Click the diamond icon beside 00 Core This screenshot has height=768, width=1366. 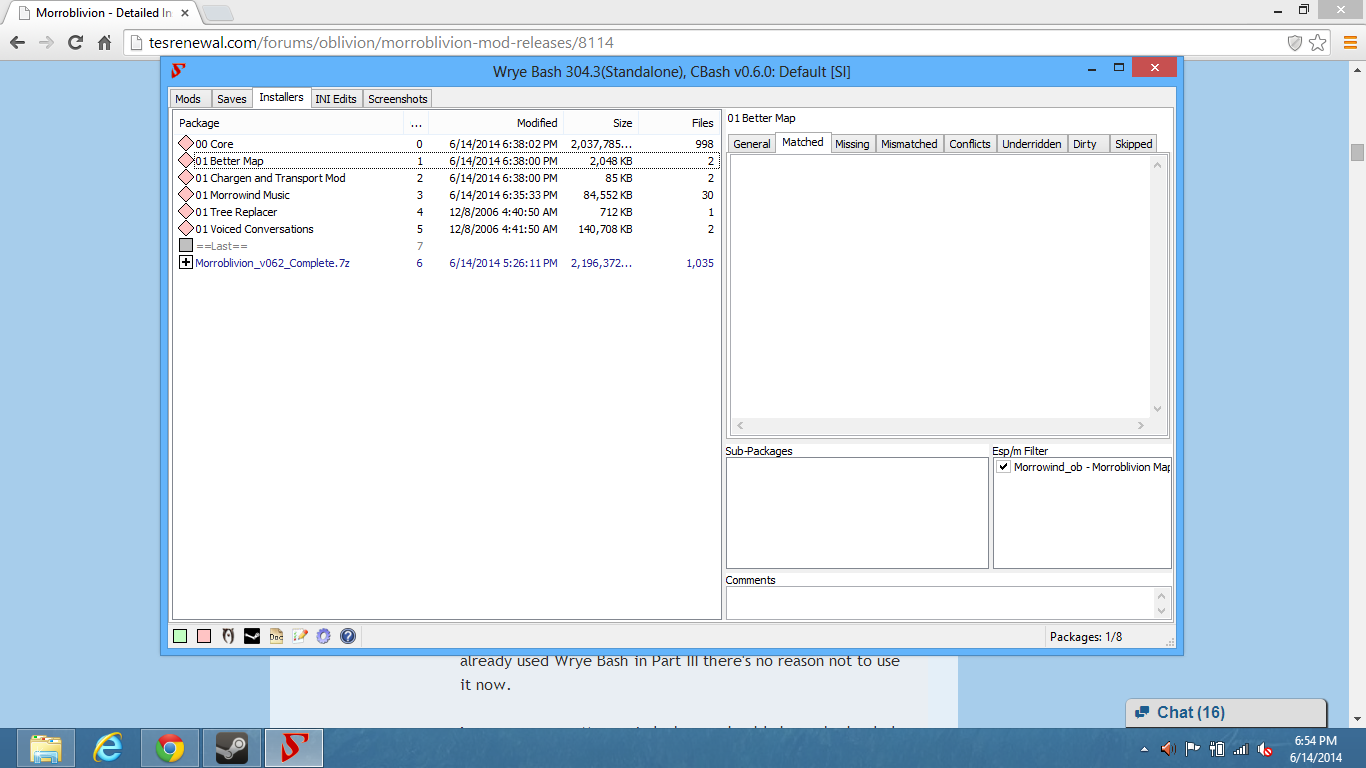pyautogui.click(x=186, y=144)
